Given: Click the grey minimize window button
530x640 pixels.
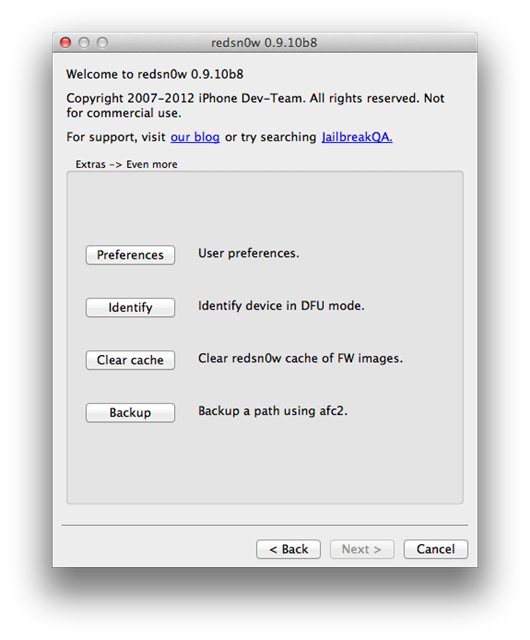Looking at the screenshot, I should 84,42.
